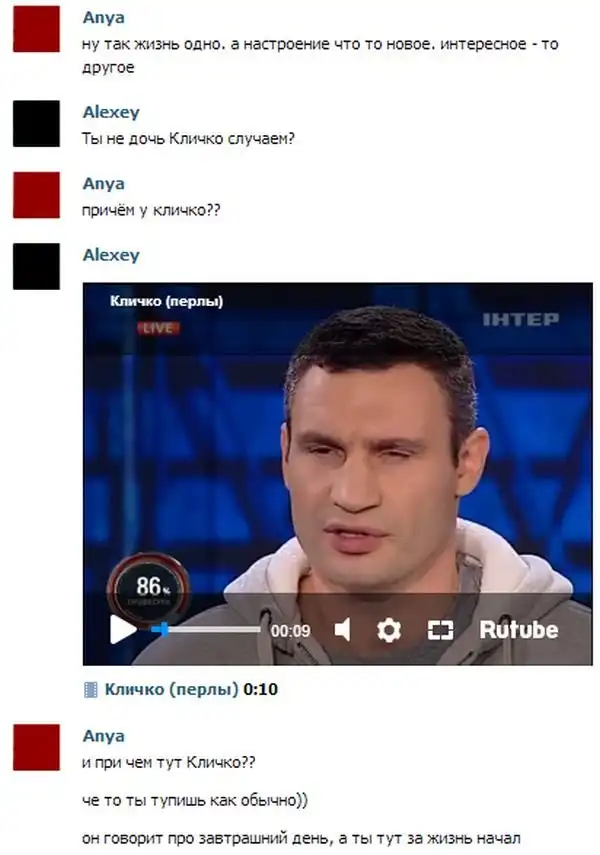This screenshot has height=855, width=600.
Task: Play the Кличко video
Action: pos(123,629)
